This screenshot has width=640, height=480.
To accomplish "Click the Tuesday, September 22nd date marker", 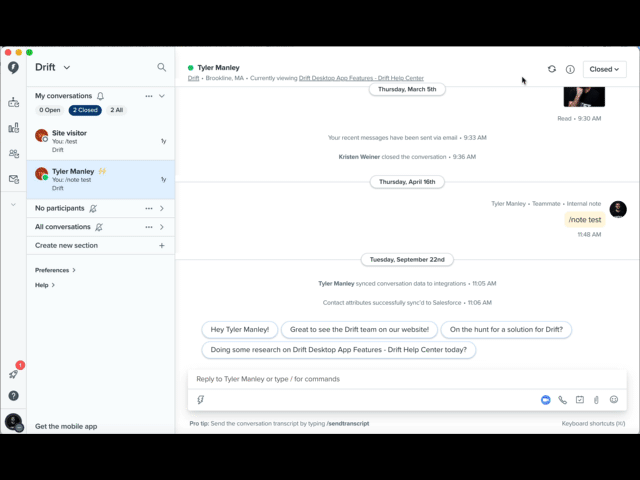I will tap(407, 260).
